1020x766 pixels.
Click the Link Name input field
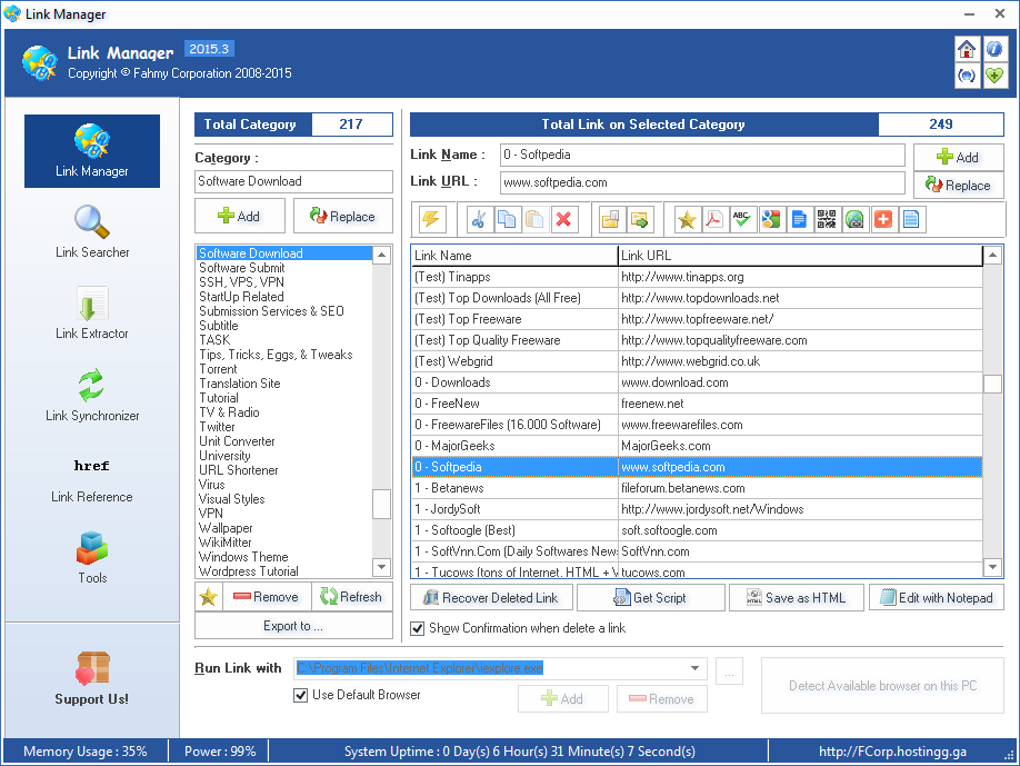[x=703, y=155]
